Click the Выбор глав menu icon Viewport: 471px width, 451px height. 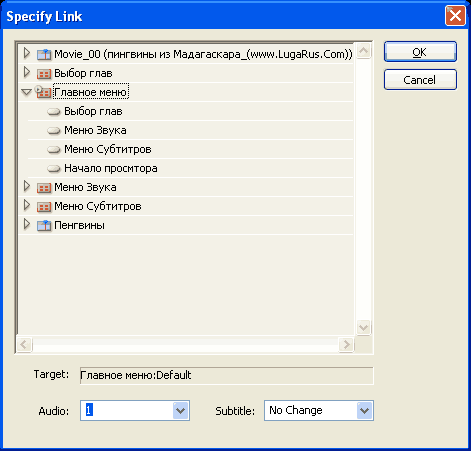coord(44,74)
